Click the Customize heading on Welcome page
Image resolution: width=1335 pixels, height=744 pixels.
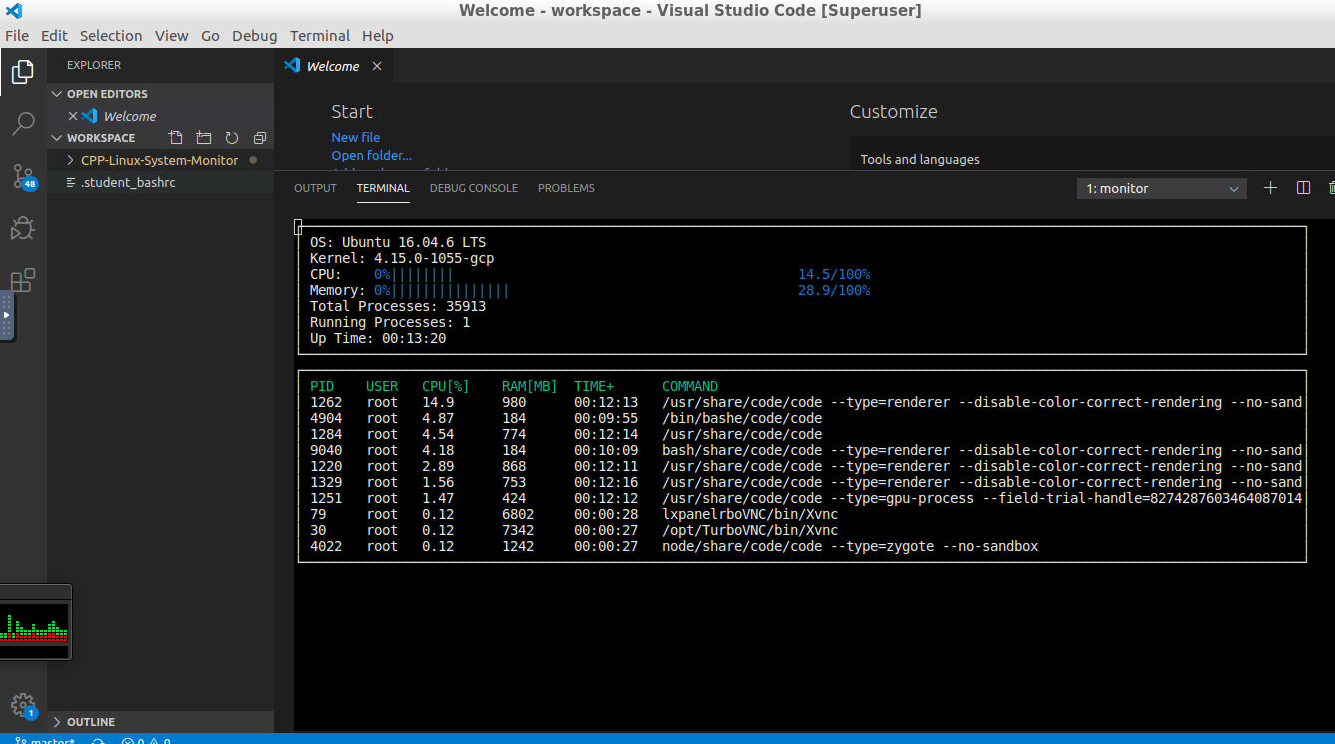click(894, 112)
